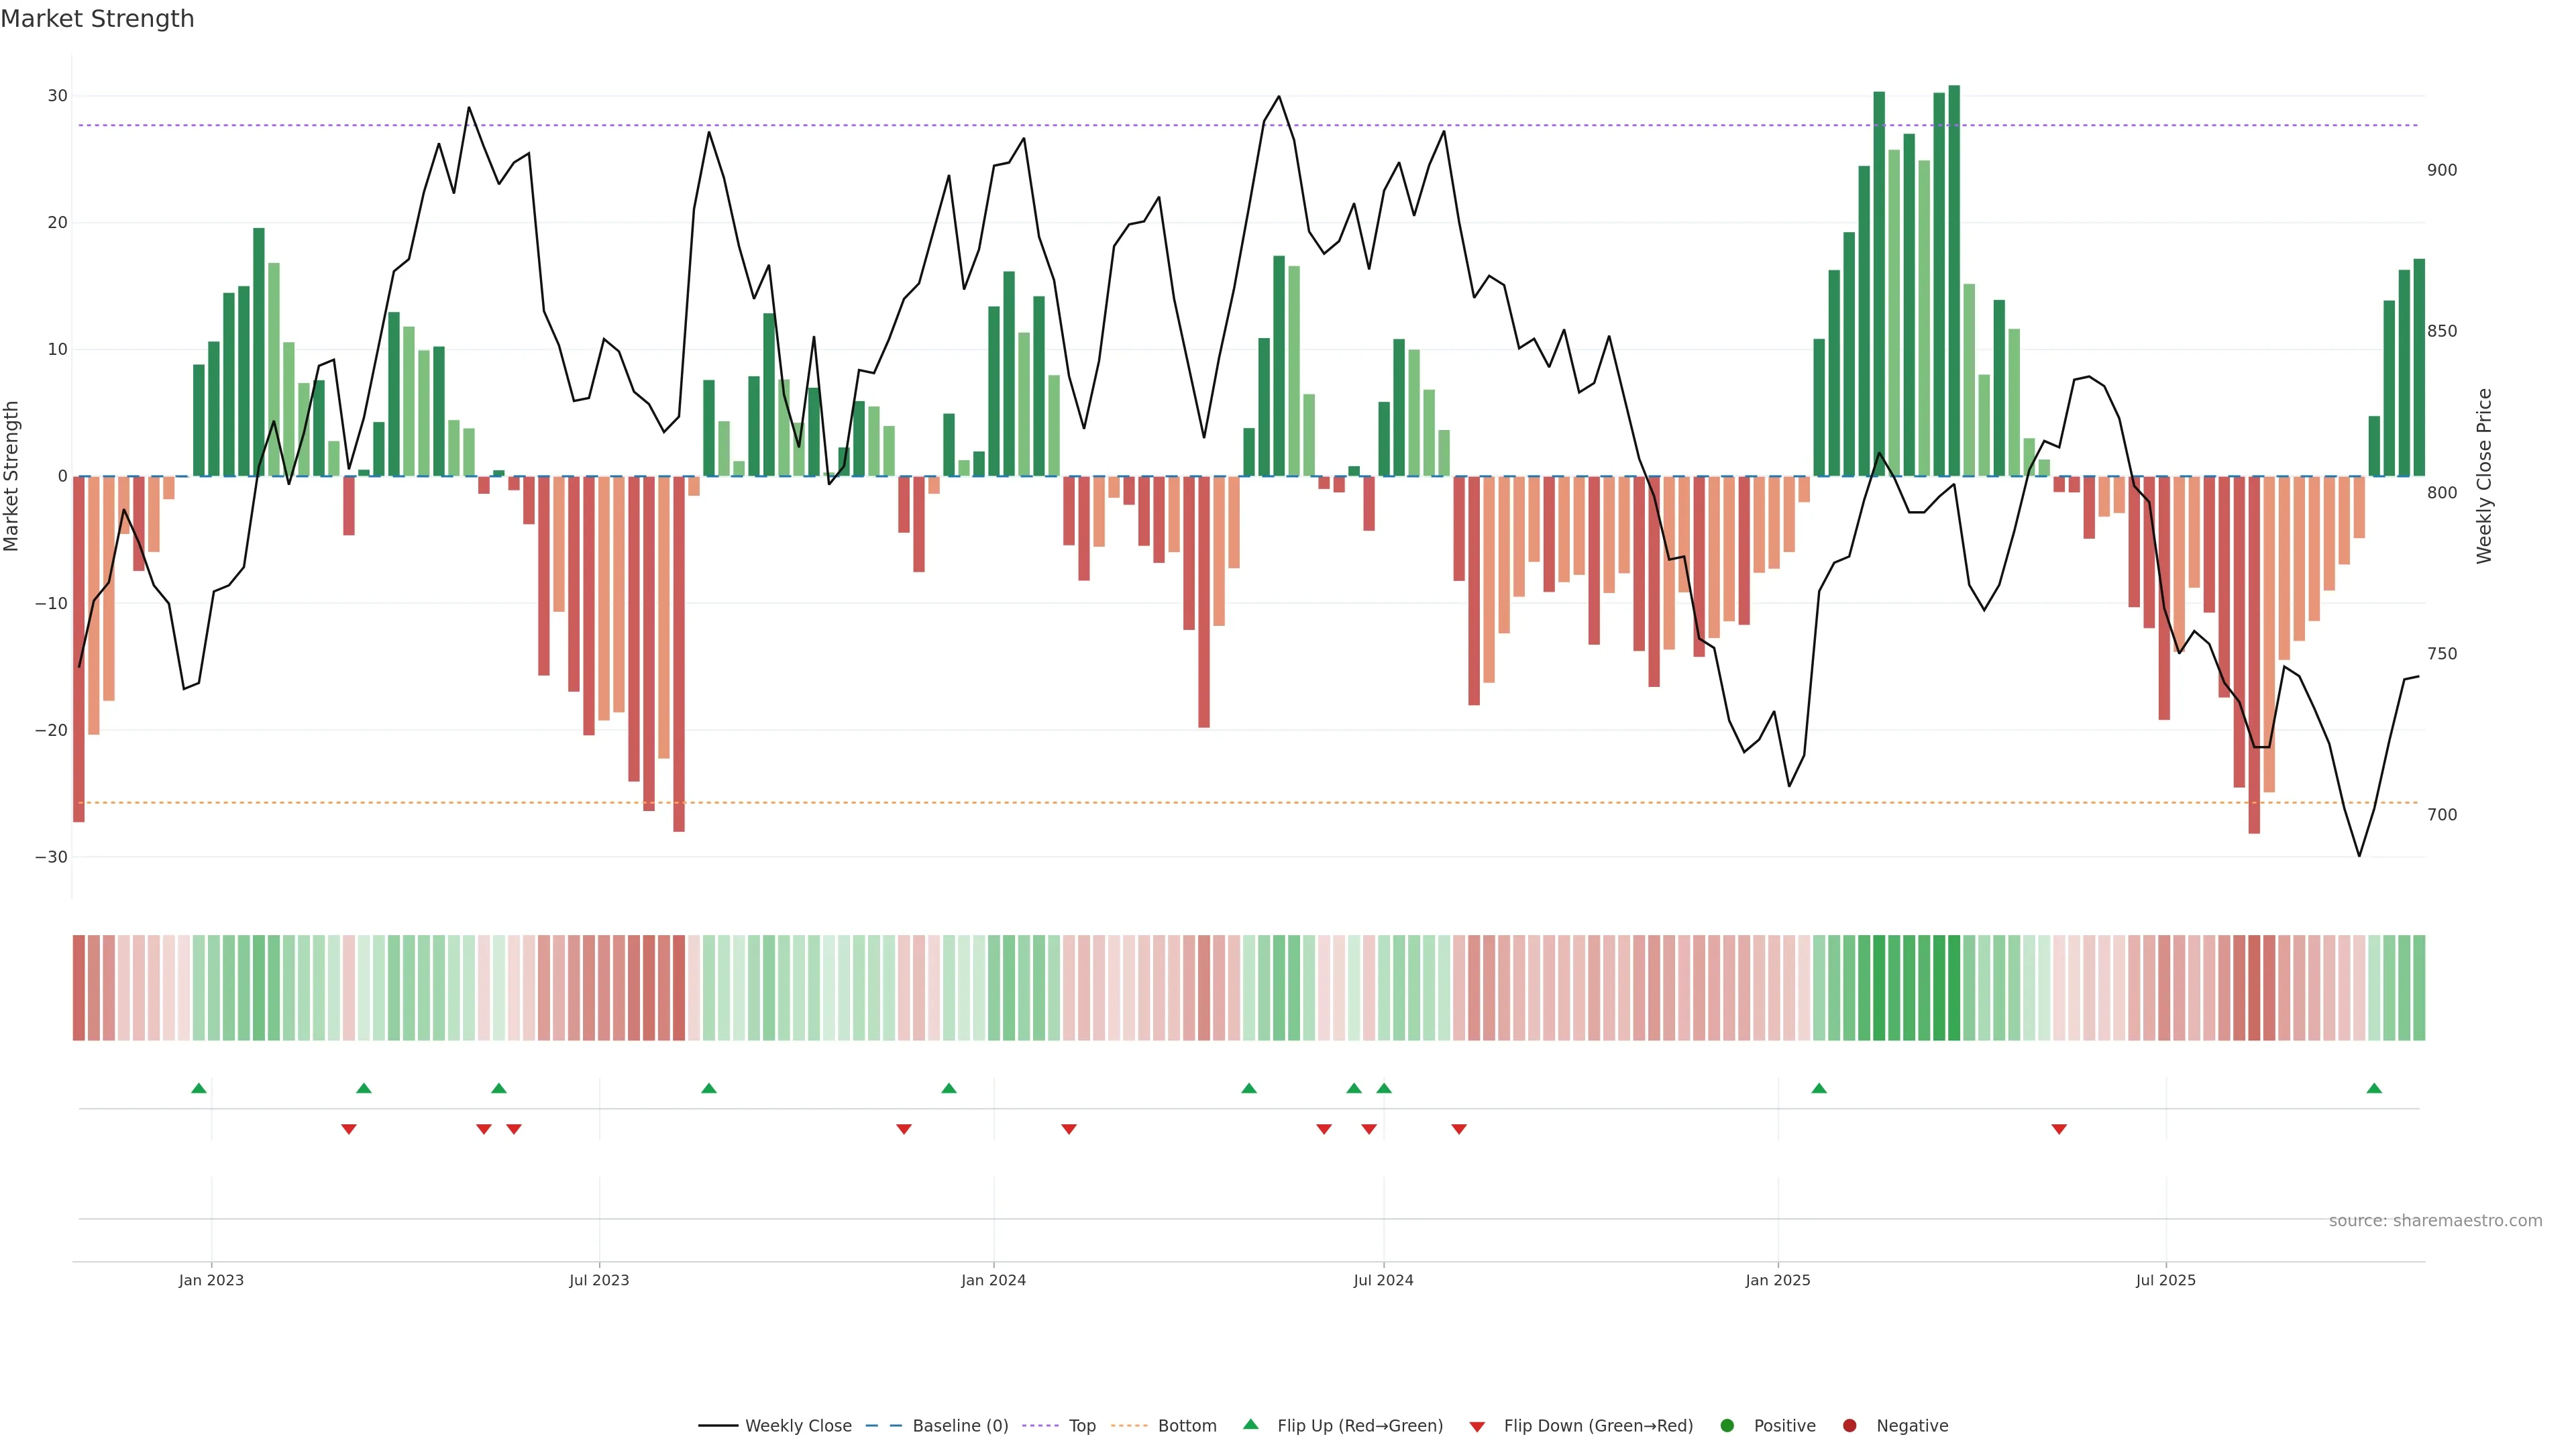
Task: Click the tallest green bar in early 2025
Action: (x=1954, y=280)
